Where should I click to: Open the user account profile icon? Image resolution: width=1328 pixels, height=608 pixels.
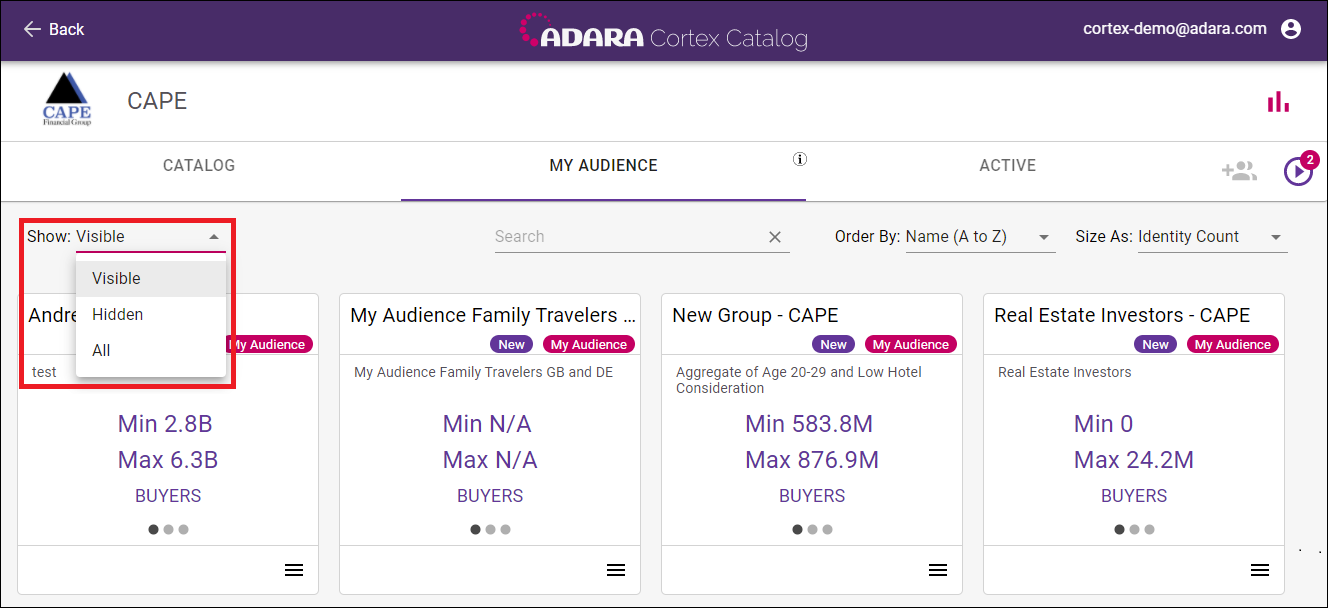[1291, 29]
